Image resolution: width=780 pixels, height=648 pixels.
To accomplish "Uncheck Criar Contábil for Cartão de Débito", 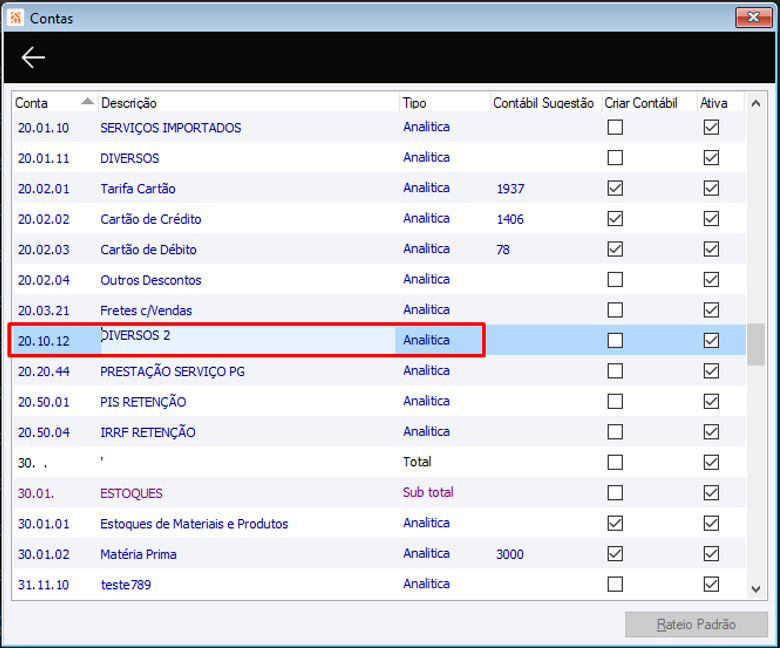I will tap(615, 249).
